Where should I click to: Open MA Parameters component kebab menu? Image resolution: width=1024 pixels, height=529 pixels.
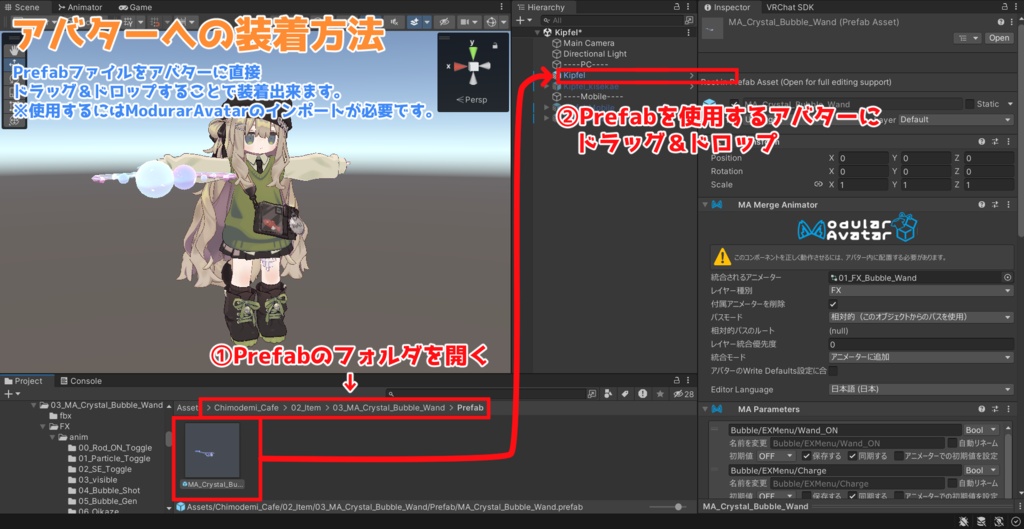1009,409
